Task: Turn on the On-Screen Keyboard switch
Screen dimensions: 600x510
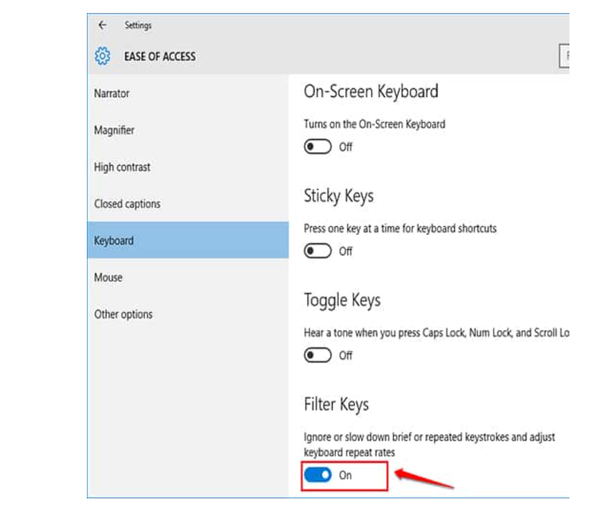Action: [318, 147]
